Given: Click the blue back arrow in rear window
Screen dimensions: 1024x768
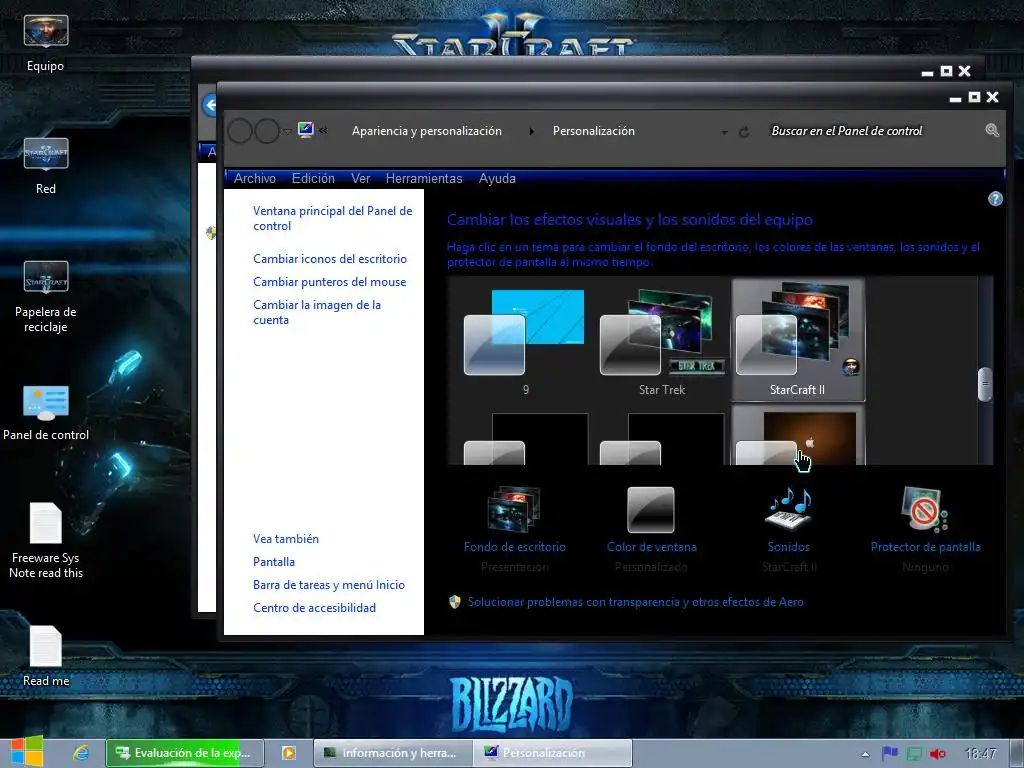Looking at the screenshot, I should point(210,105).
